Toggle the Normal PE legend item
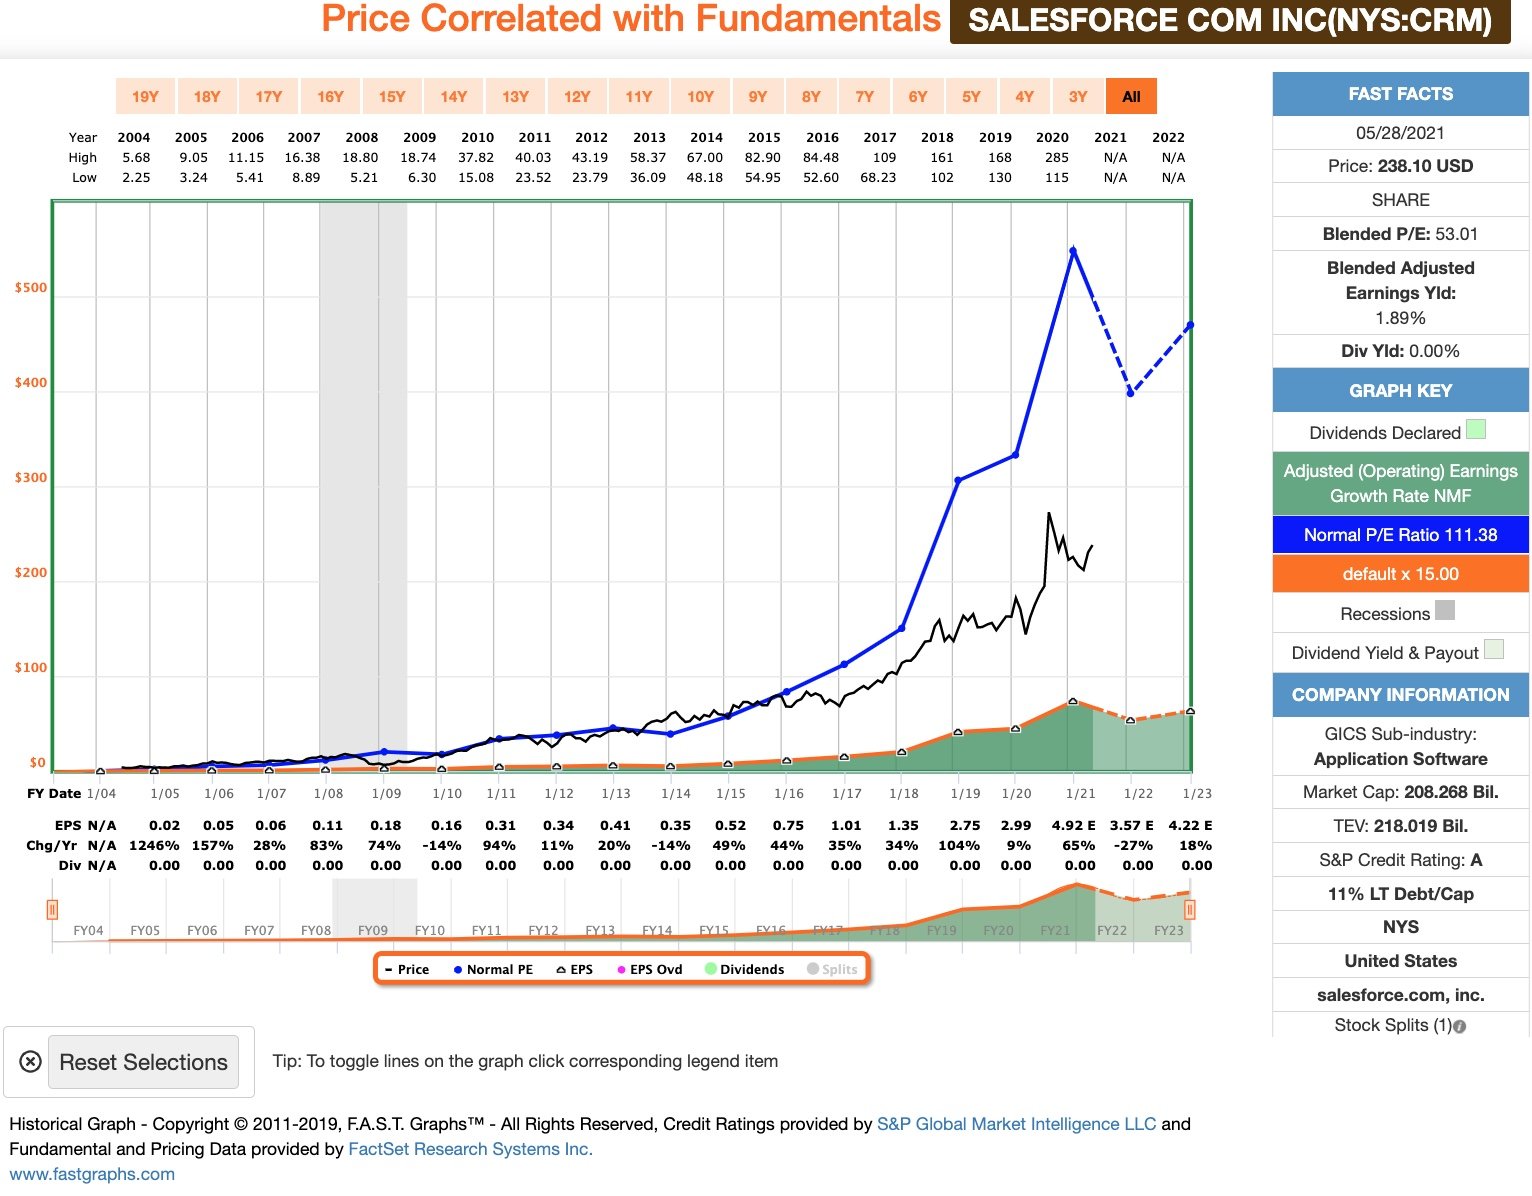The width and height of the screenshot is (1532, 1196). (x=494, y=969)
